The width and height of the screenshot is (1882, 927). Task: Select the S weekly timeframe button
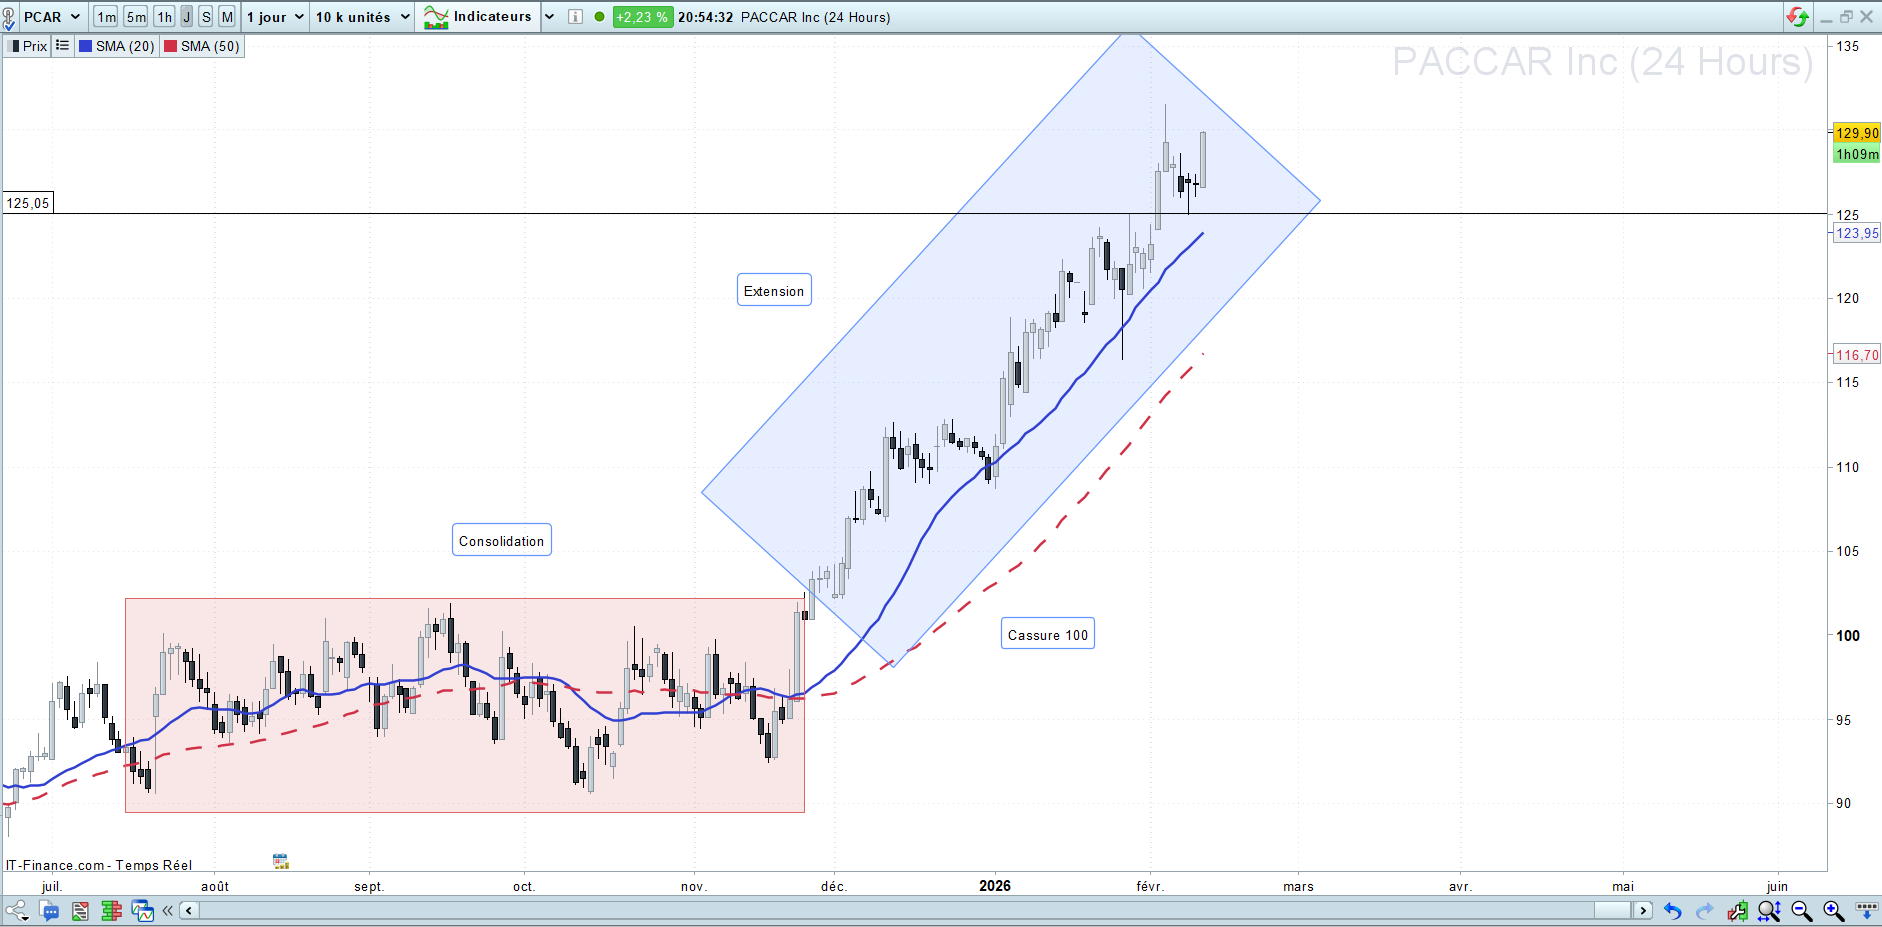[x=206, y=17]
